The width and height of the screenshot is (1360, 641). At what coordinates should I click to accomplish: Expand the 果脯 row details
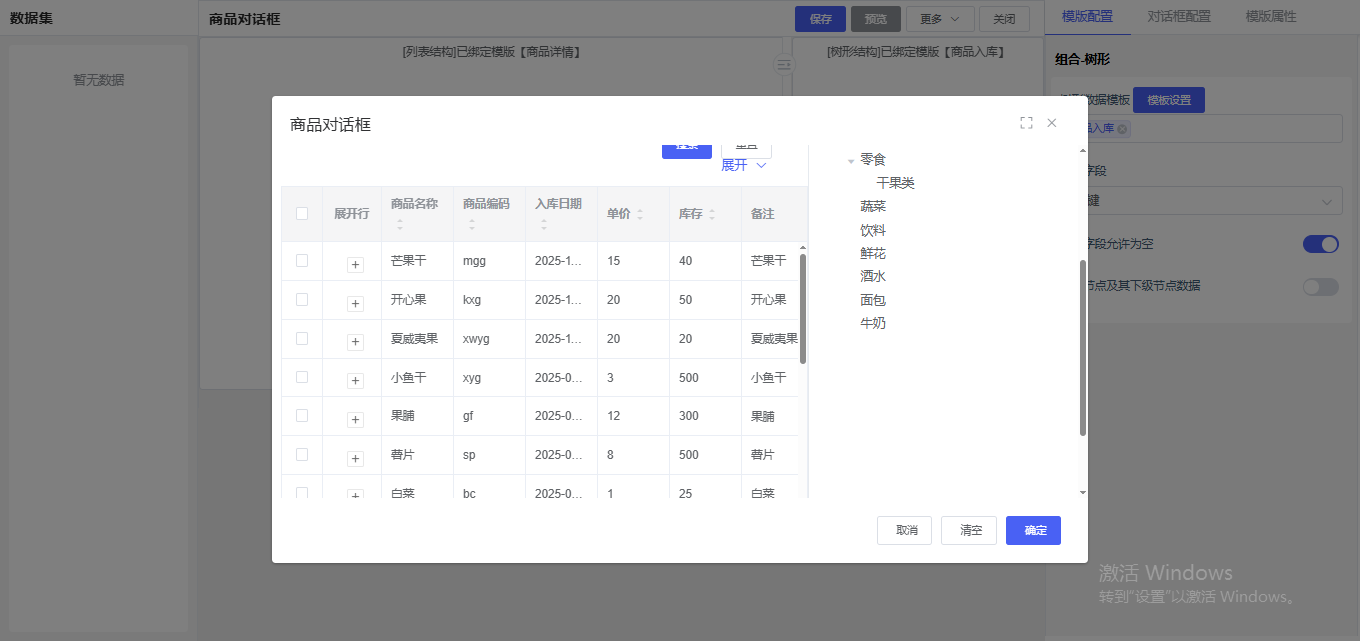355,420
